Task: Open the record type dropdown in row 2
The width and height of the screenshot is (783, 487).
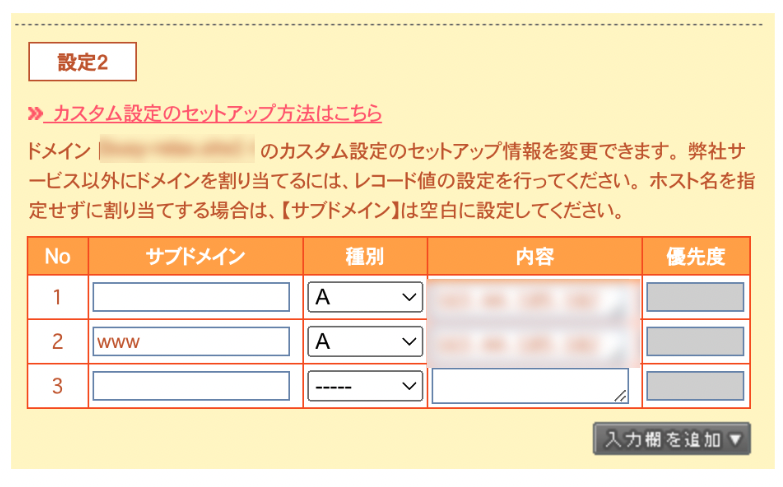Action: pyautogui.click(x=365, y=341)
